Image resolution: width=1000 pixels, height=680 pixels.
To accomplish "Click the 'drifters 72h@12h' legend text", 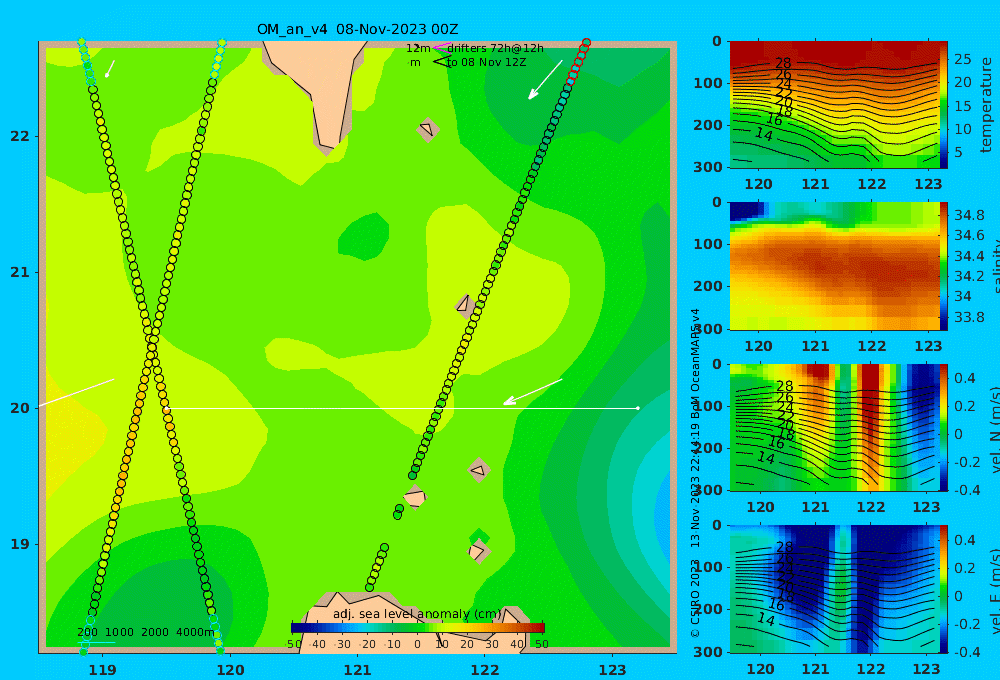I will [x=495, y=48].
